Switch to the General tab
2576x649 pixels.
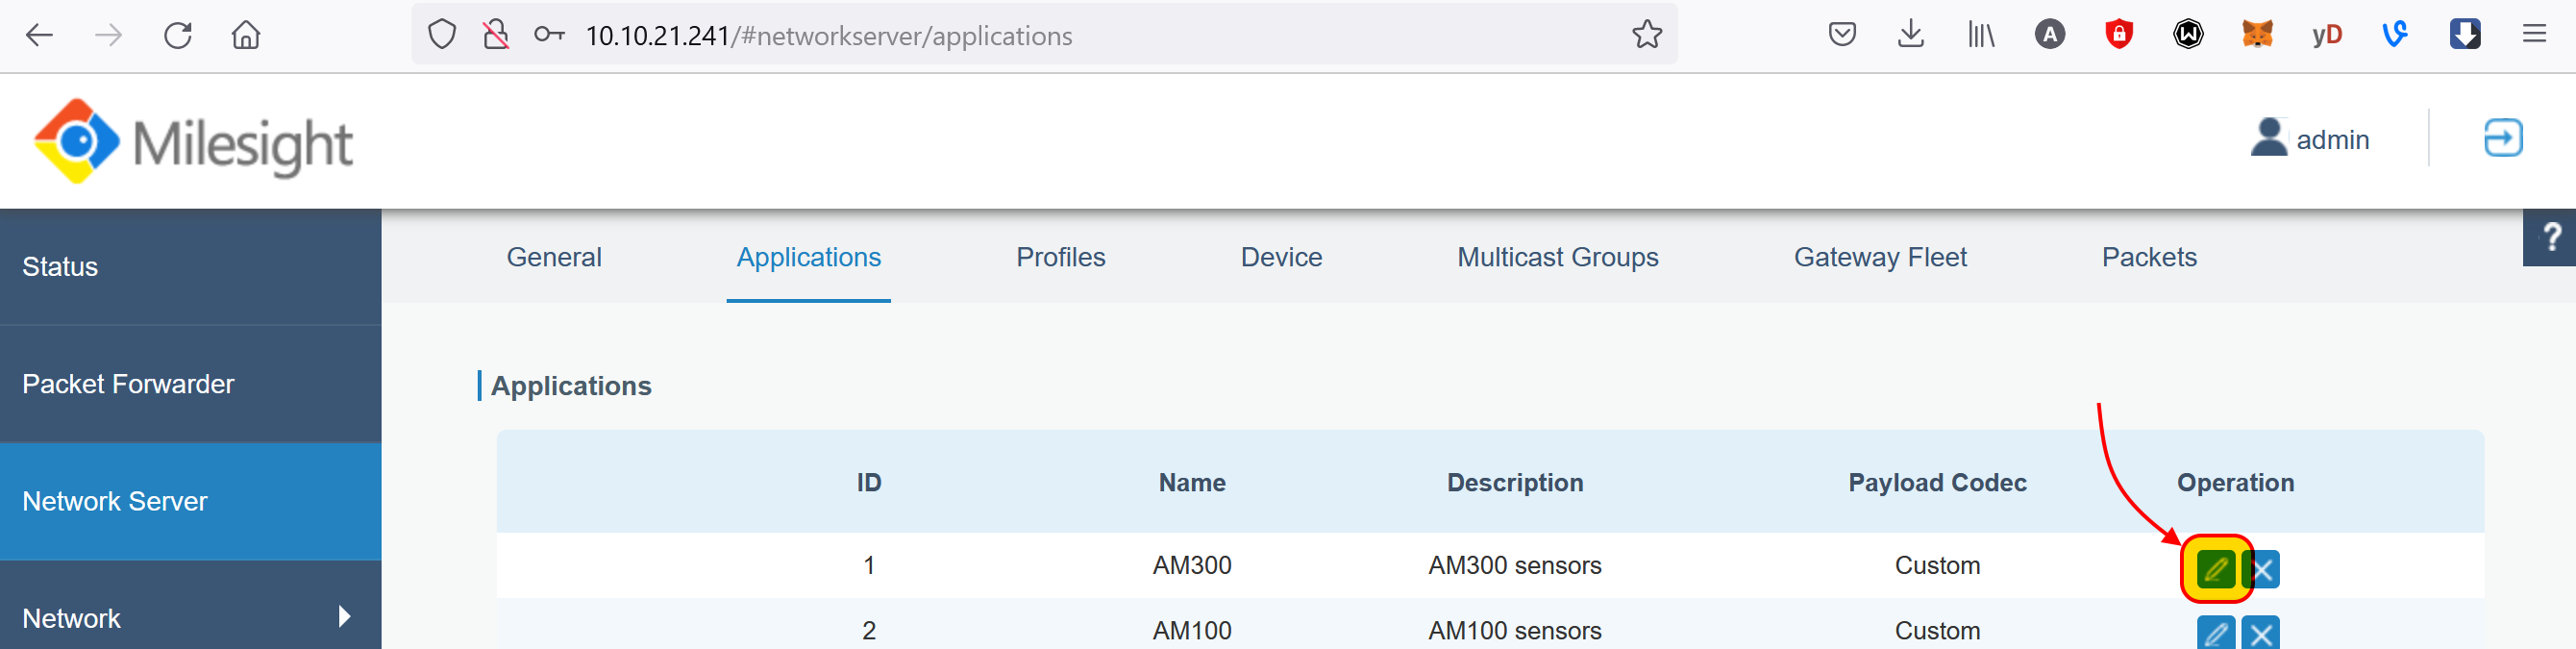click(x=554, y=258)
